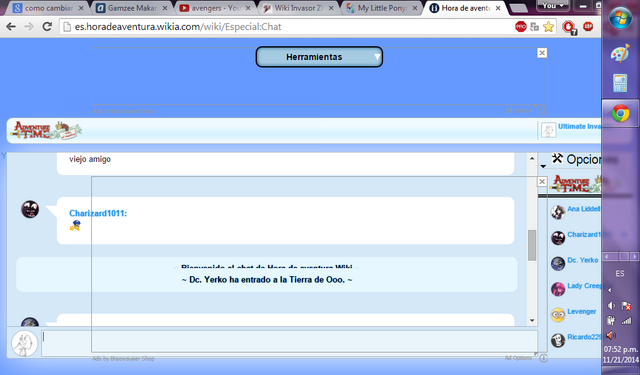640x375 pixels.
Task: Click chat scrollbar up arrow
Action: click(x=532, y=158)
